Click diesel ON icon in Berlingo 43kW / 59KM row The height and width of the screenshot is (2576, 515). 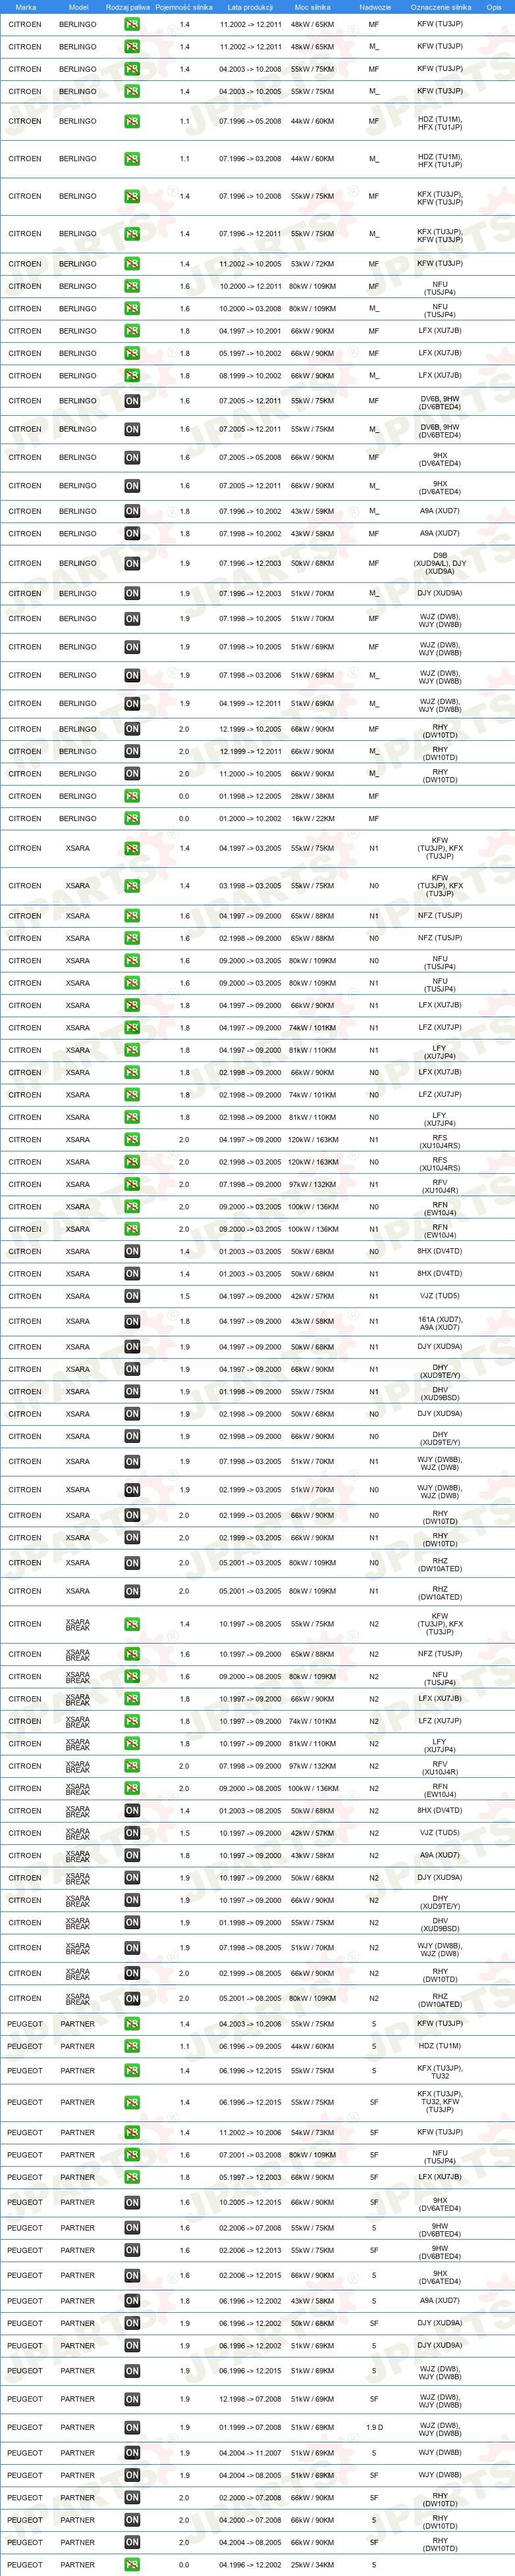click(x=132, y=511)
